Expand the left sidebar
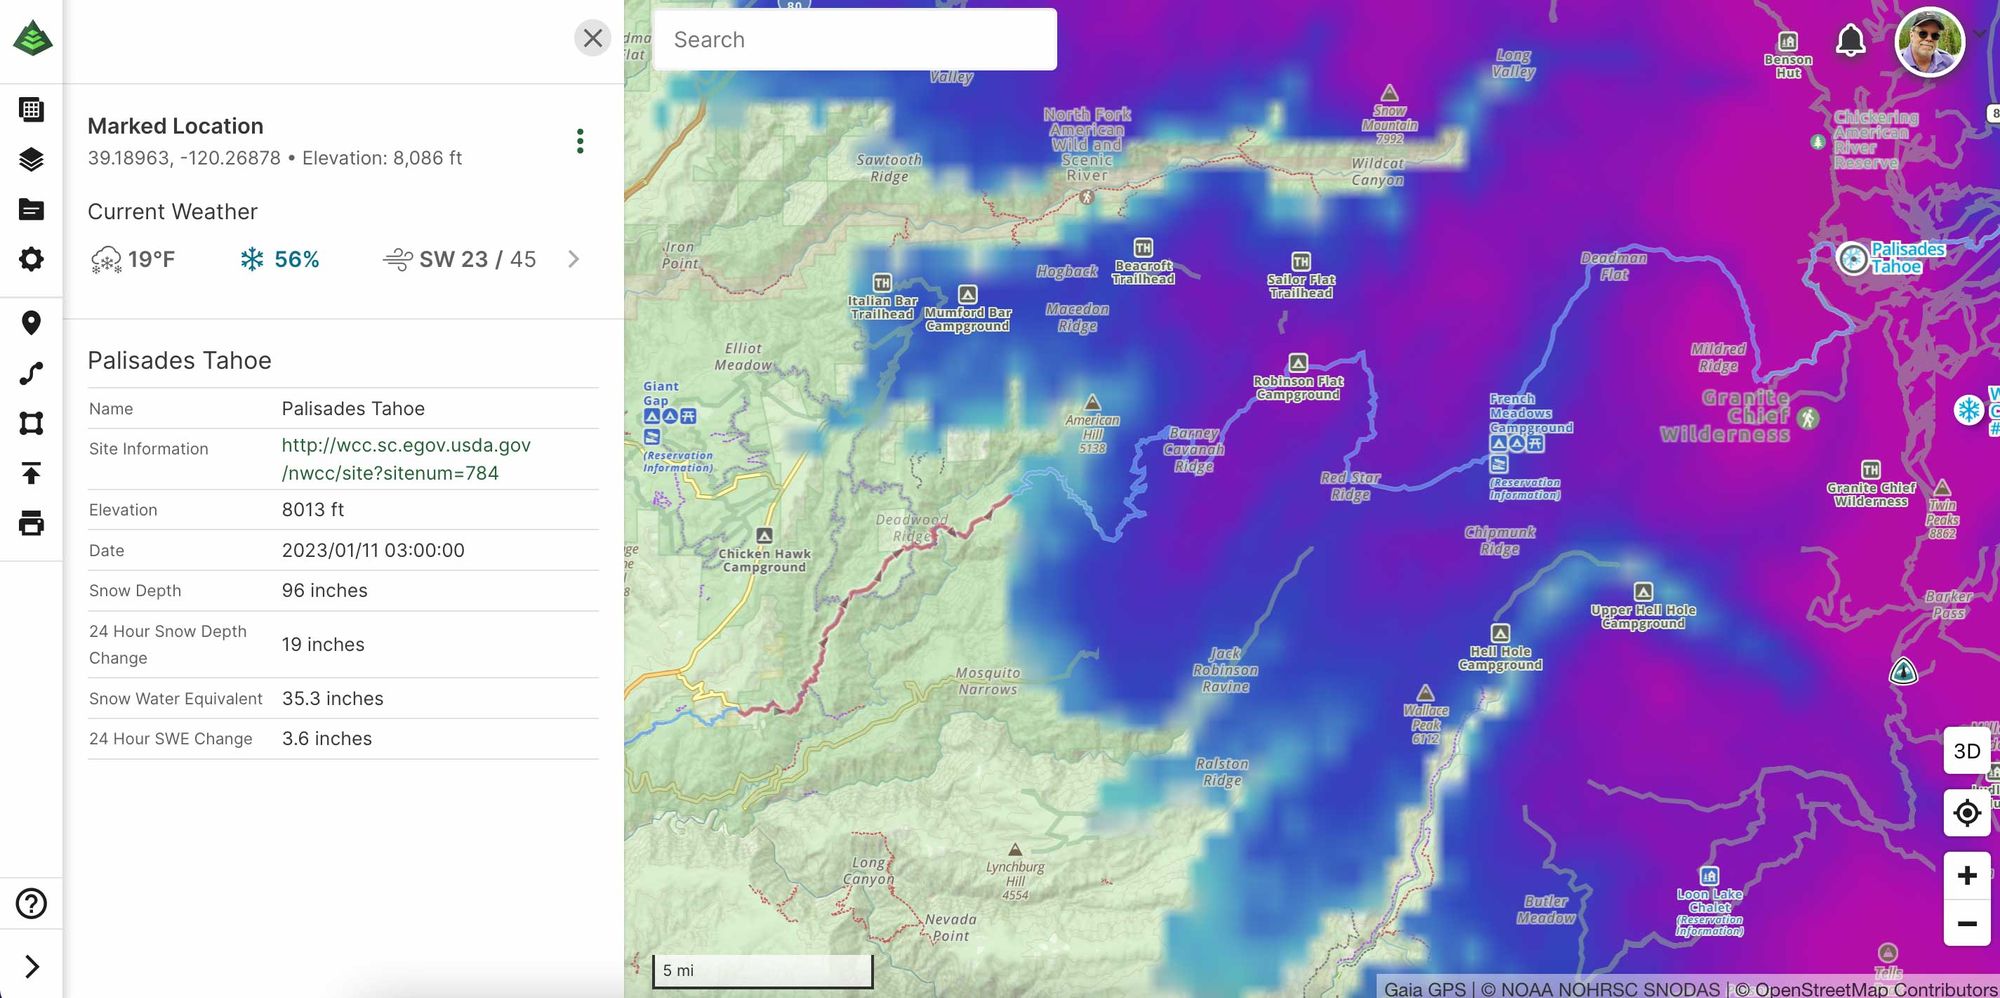The height and width of the screenshot is (998, 2000). coord(32,966)
